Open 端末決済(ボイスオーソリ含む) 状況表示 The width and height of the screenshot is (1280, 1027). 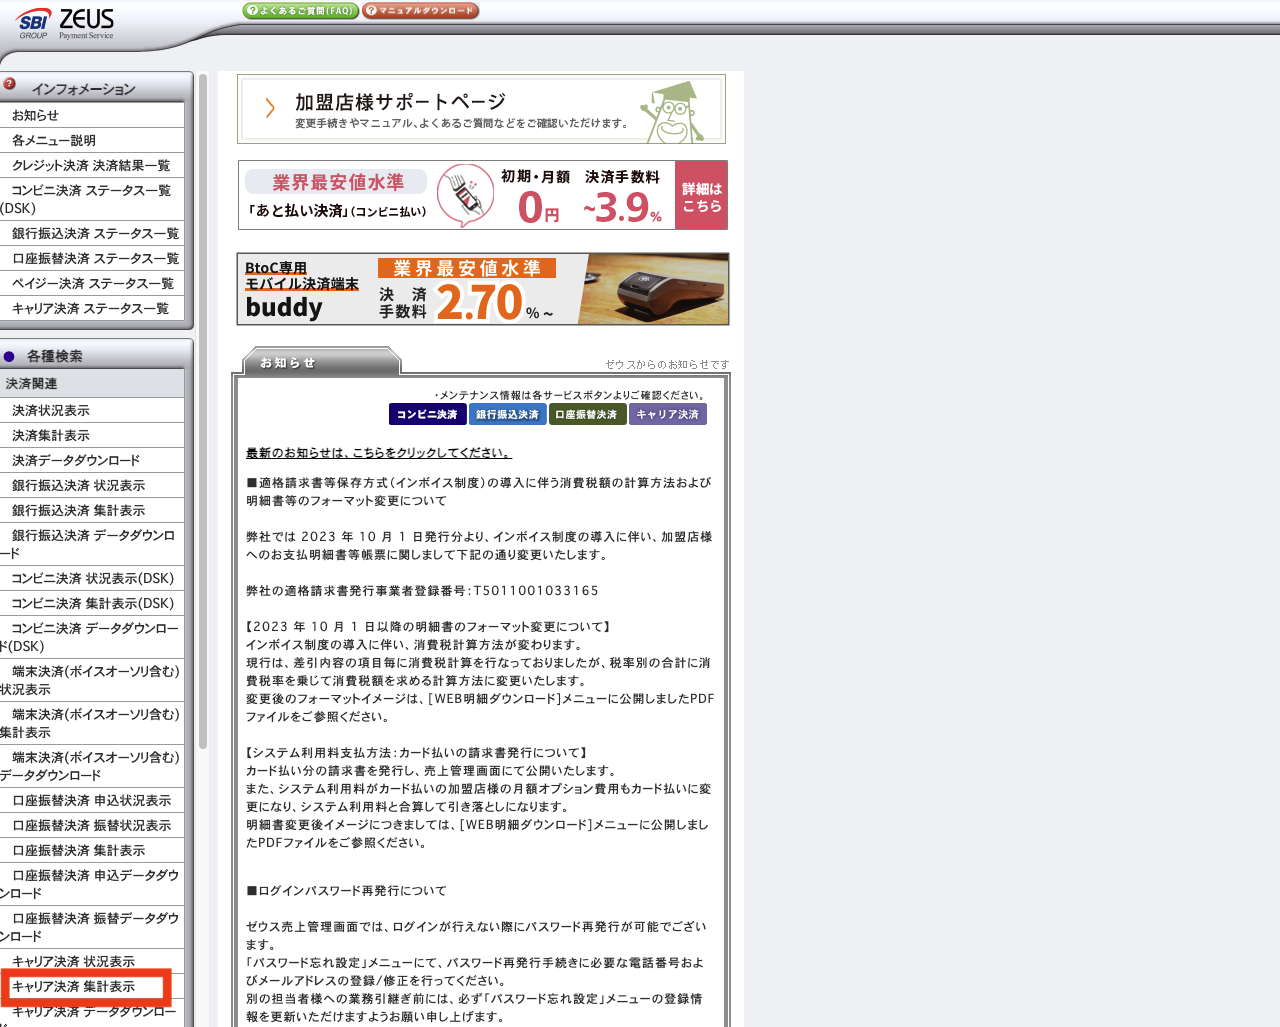coord(92,680)
